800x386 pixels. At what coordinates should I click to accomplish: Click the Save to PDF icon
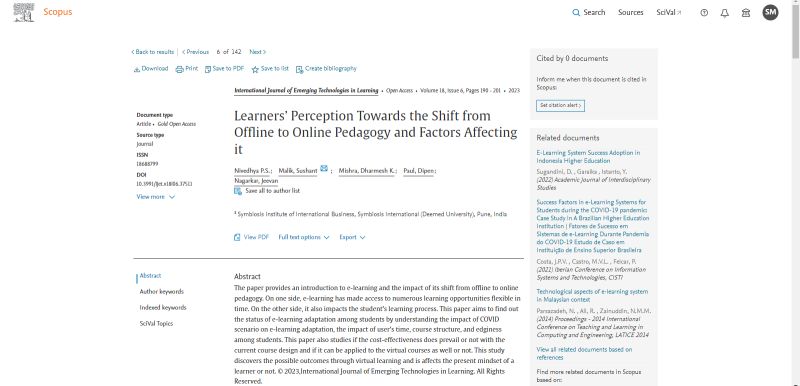208,69
